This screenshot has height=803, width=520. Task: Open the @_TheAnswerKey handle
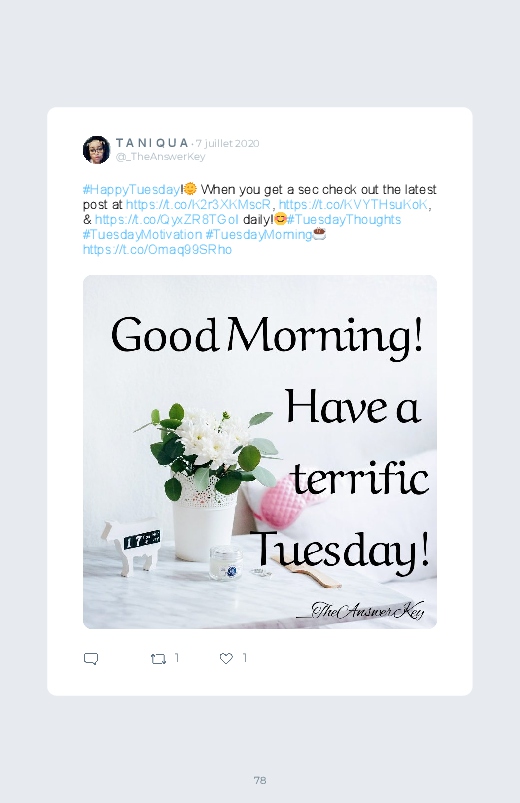point(160,157)
